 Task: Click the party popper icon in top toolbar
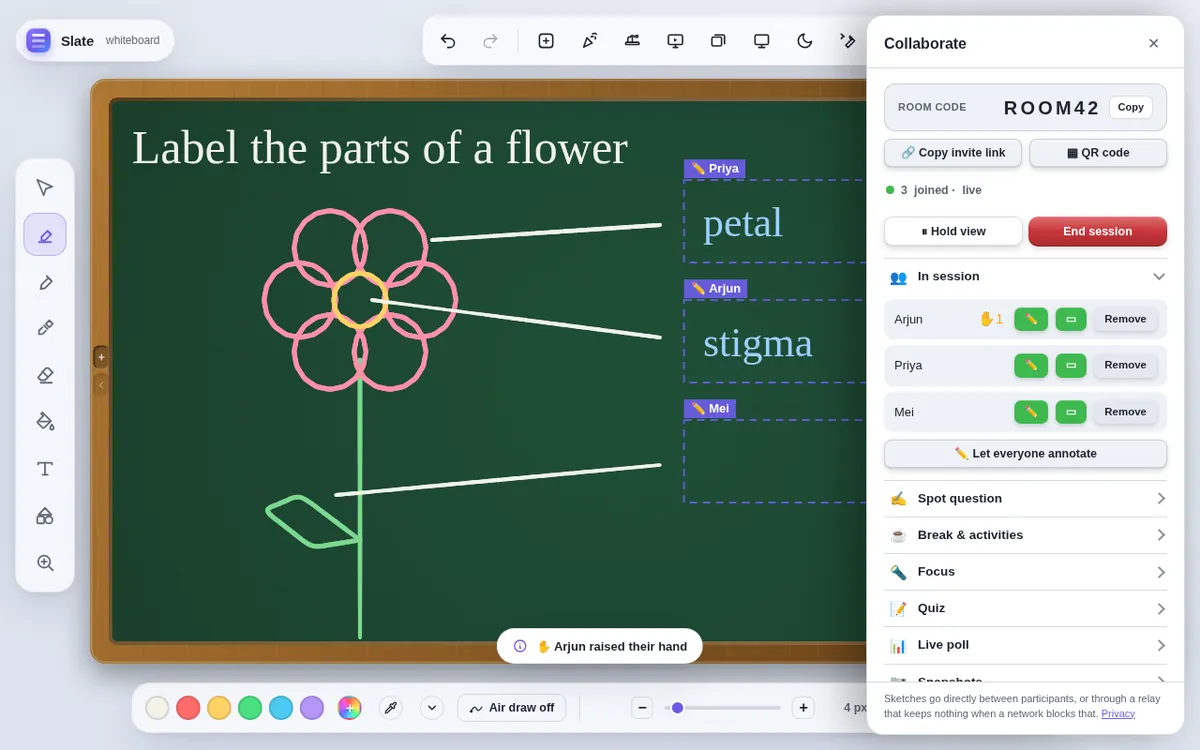coord(590,41)
